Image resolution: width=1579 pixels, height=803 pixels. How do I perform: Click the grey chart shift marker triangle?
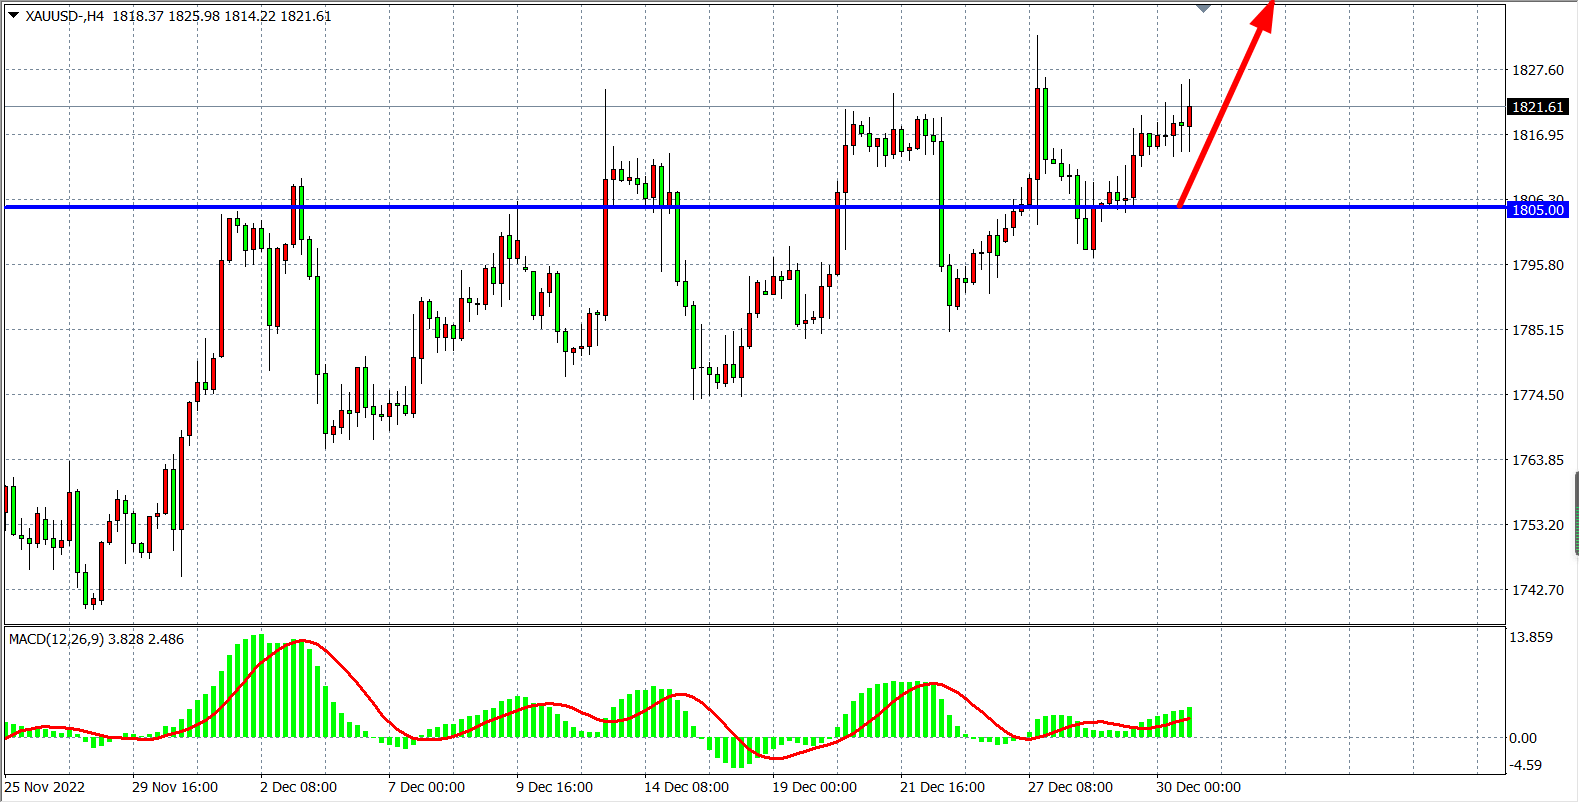coord(1203,9)
